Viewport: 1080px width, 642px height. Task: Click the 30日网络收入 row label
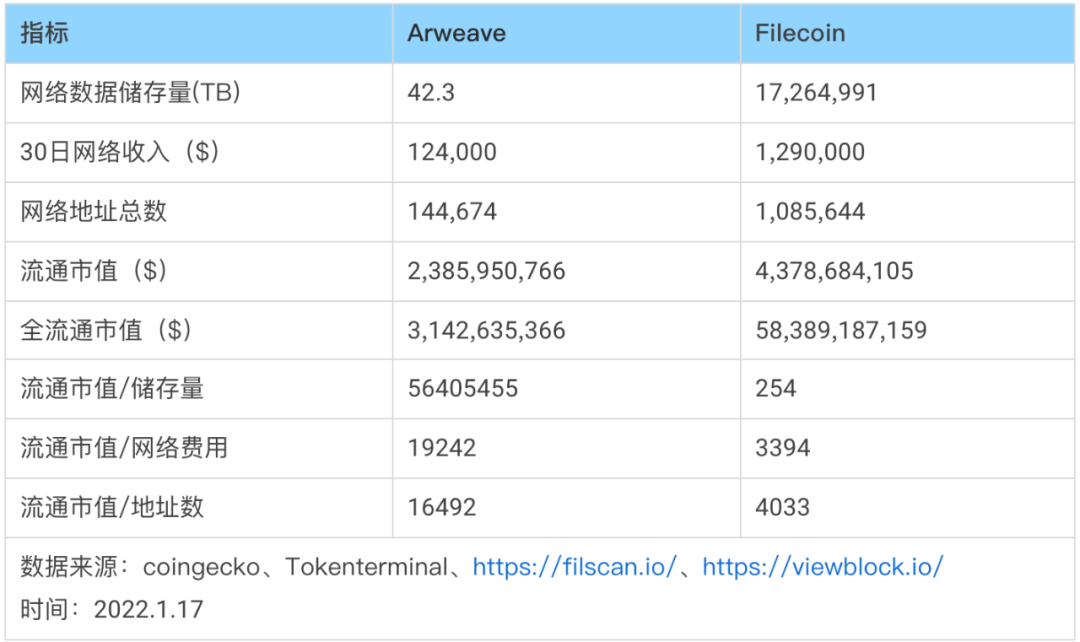point(120,152)
